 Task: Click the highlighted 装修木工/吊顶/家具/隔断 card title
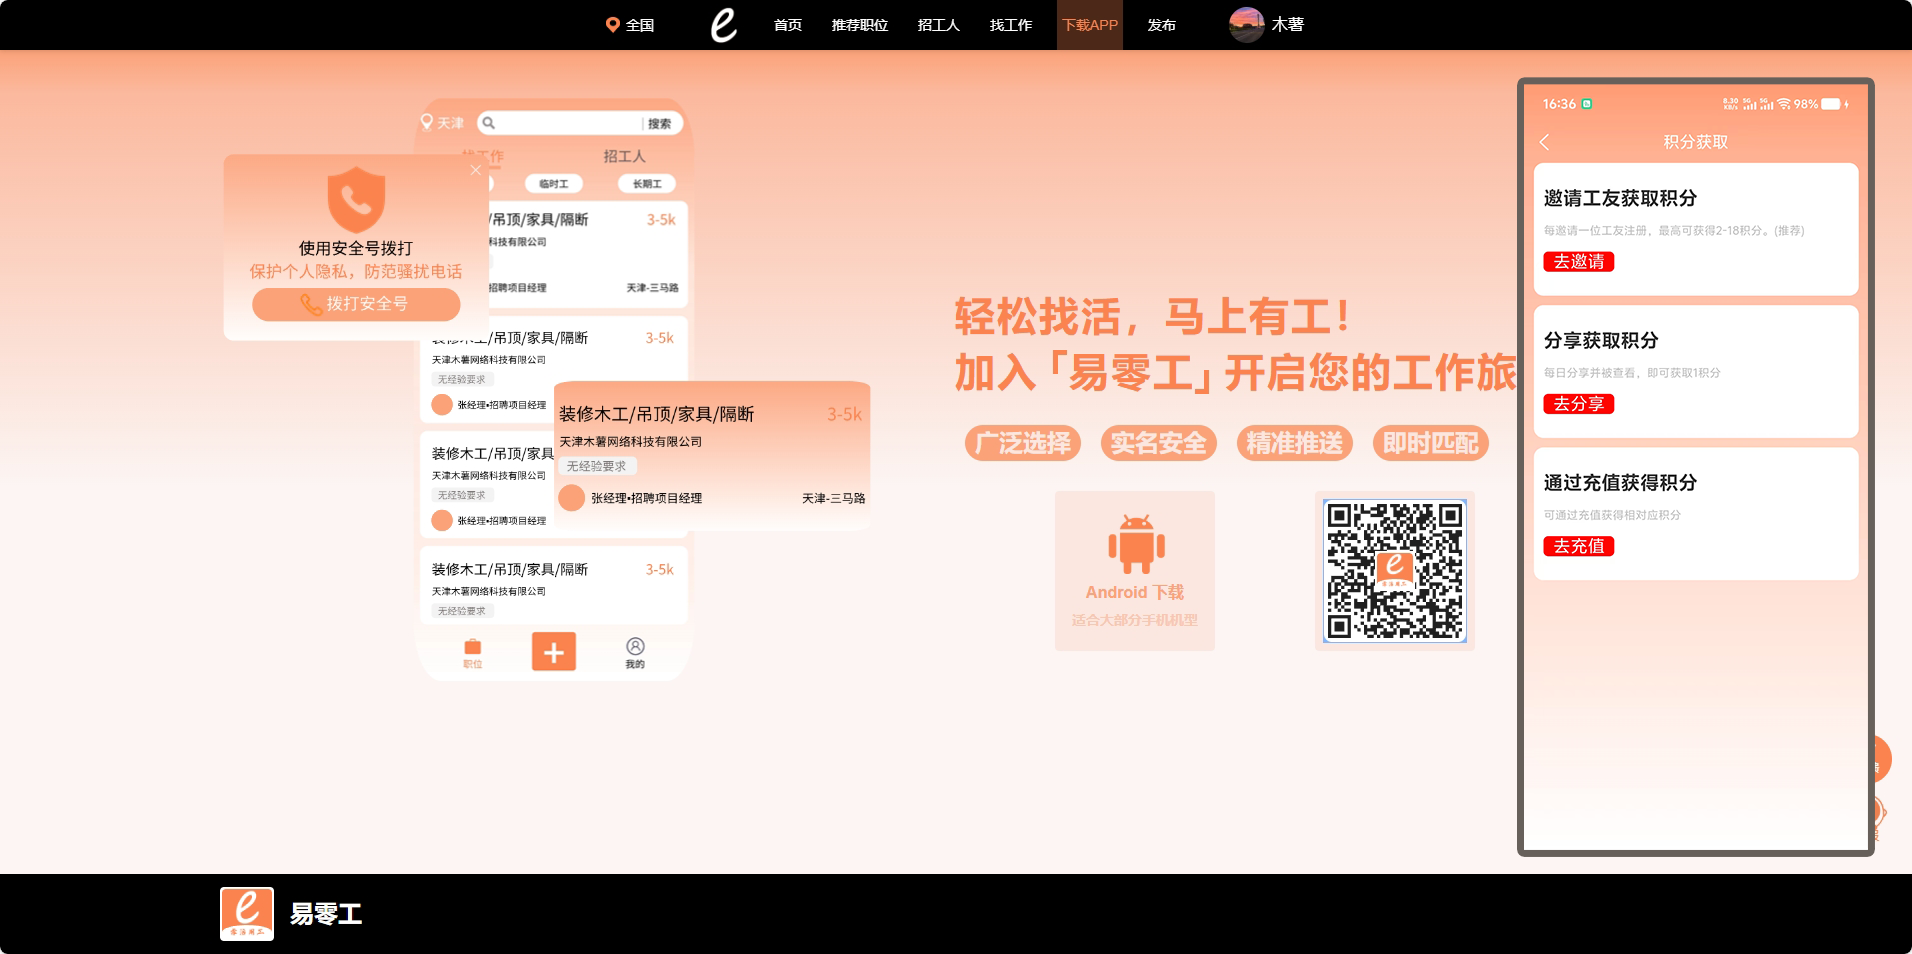[x=656, y=414]
